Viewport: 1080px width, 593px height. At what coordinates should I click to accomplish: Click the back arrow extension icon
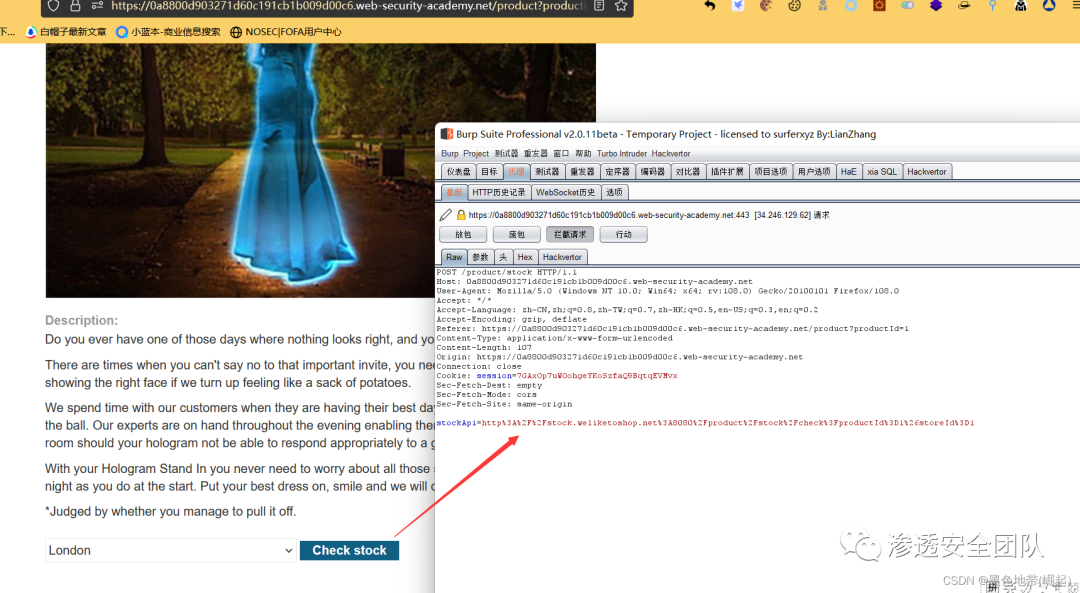[x=709, y=6]
